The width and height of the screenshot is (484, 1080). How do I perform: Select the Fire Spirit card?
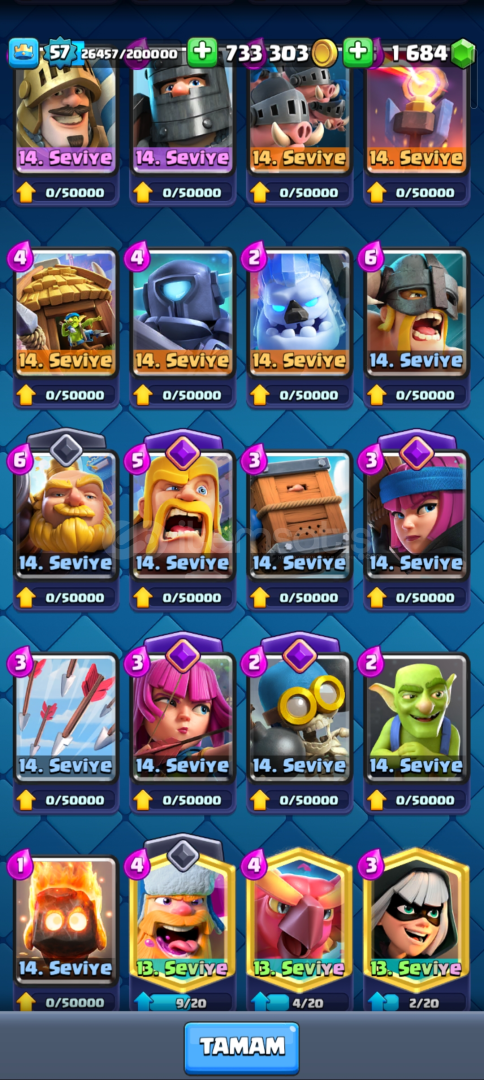[66, 921]
